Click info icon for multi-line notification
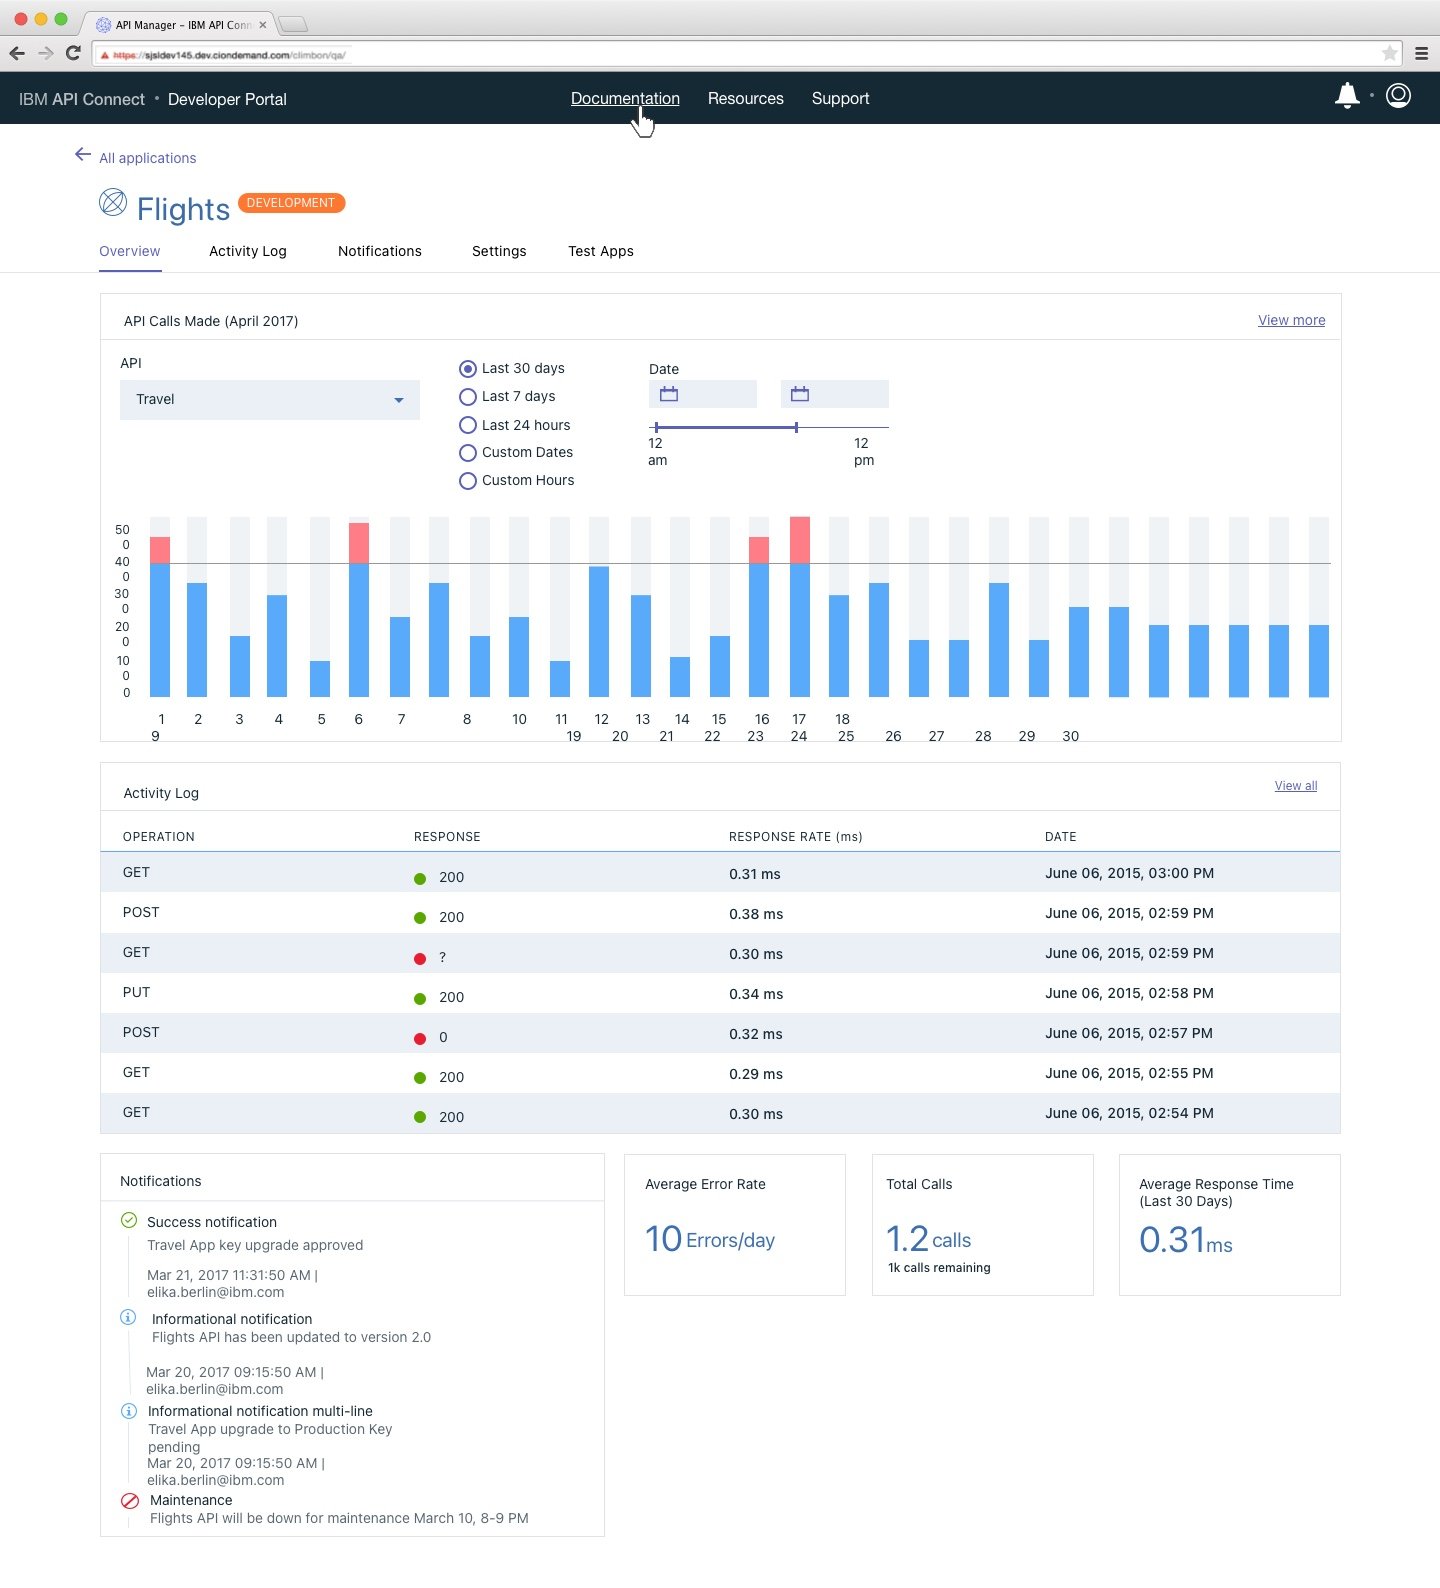Screen dimensions: 1440x1588 129,1411
